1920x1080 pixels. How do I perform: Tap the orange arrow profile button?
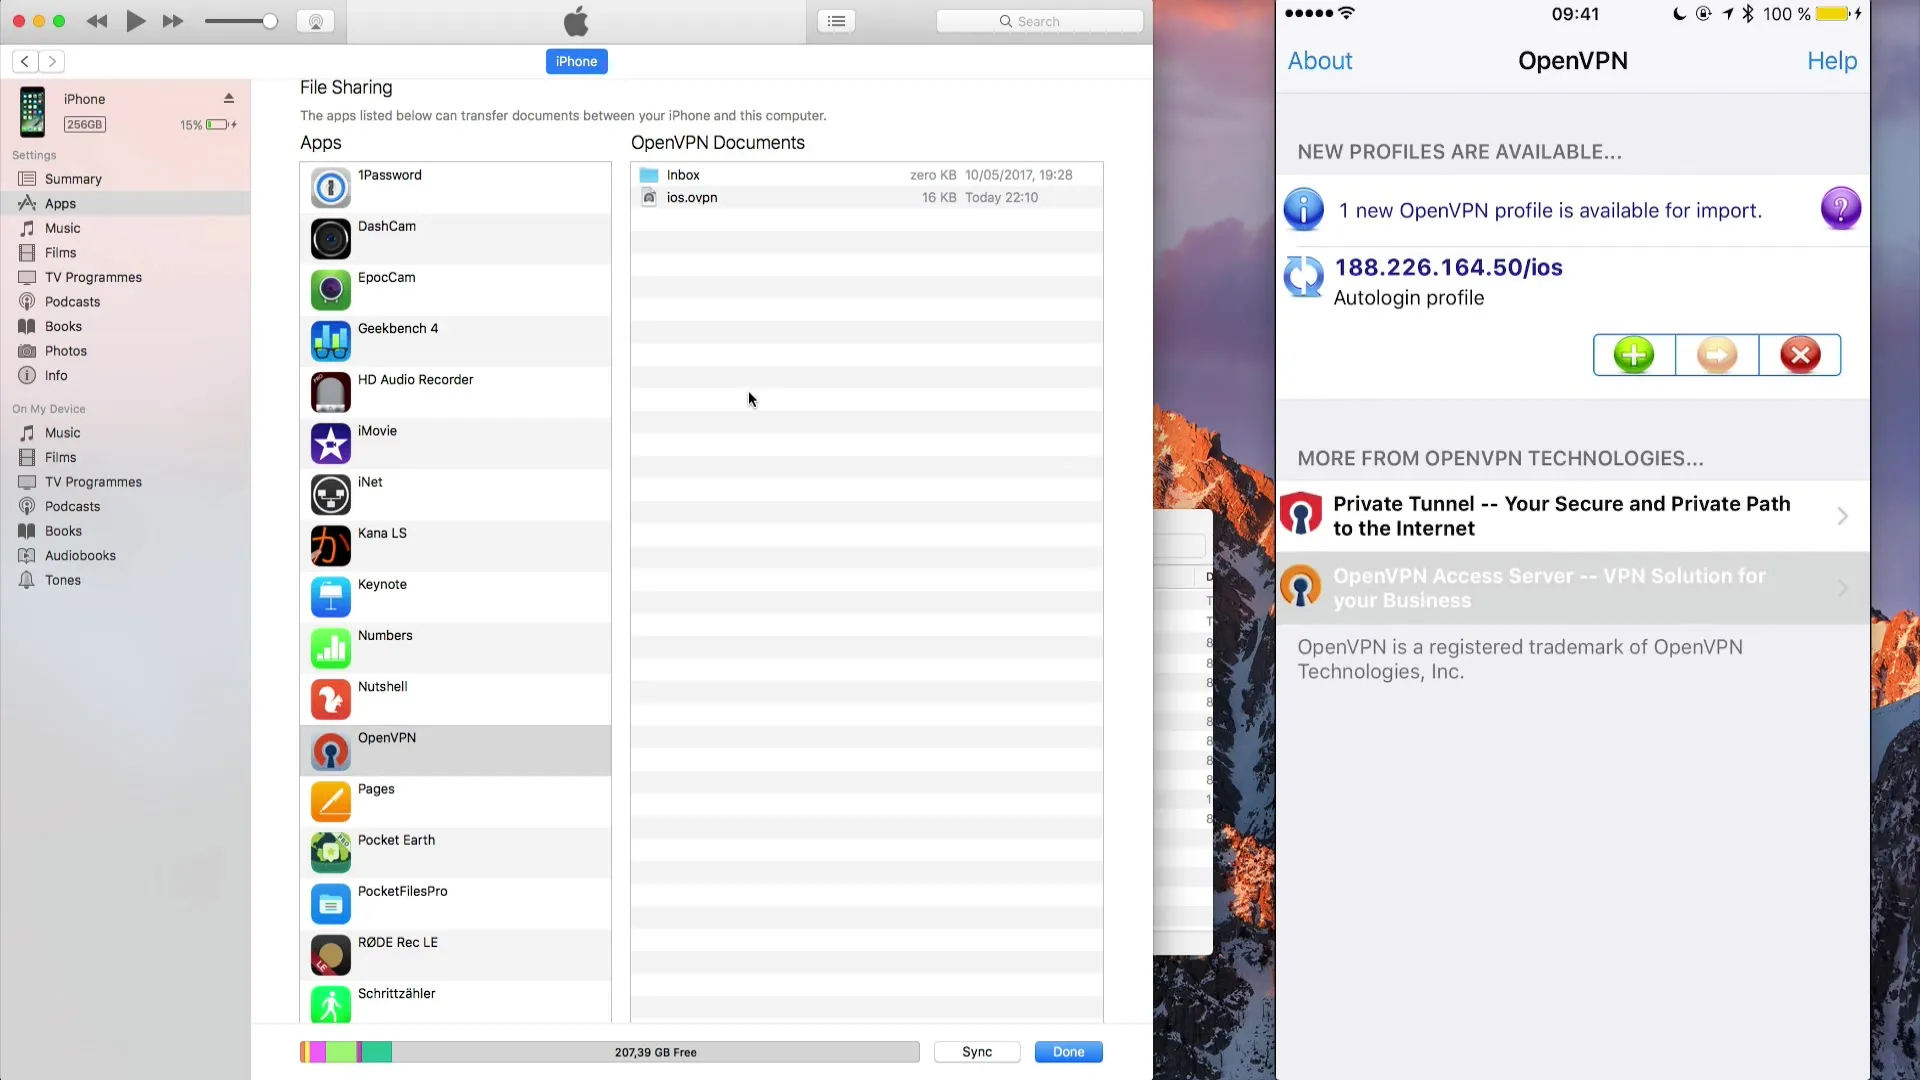(x=1717, y=355)
